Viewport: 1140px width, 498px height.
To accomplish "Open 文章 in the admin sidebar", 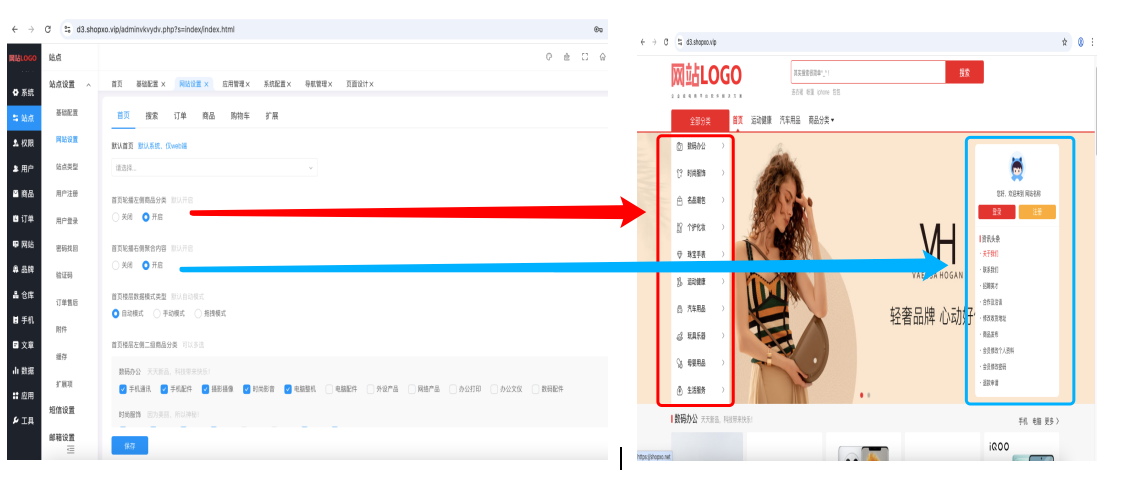I will pyautogui.click(x=24, y=345).
